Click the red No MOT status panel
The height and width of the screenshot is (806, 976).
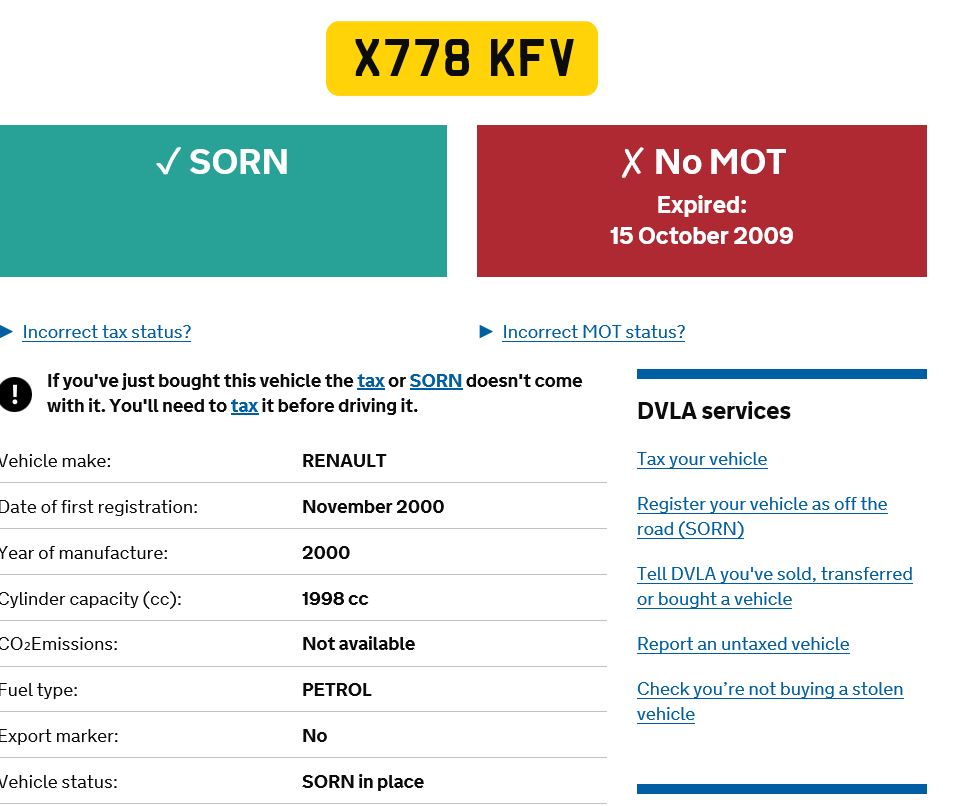701,200
